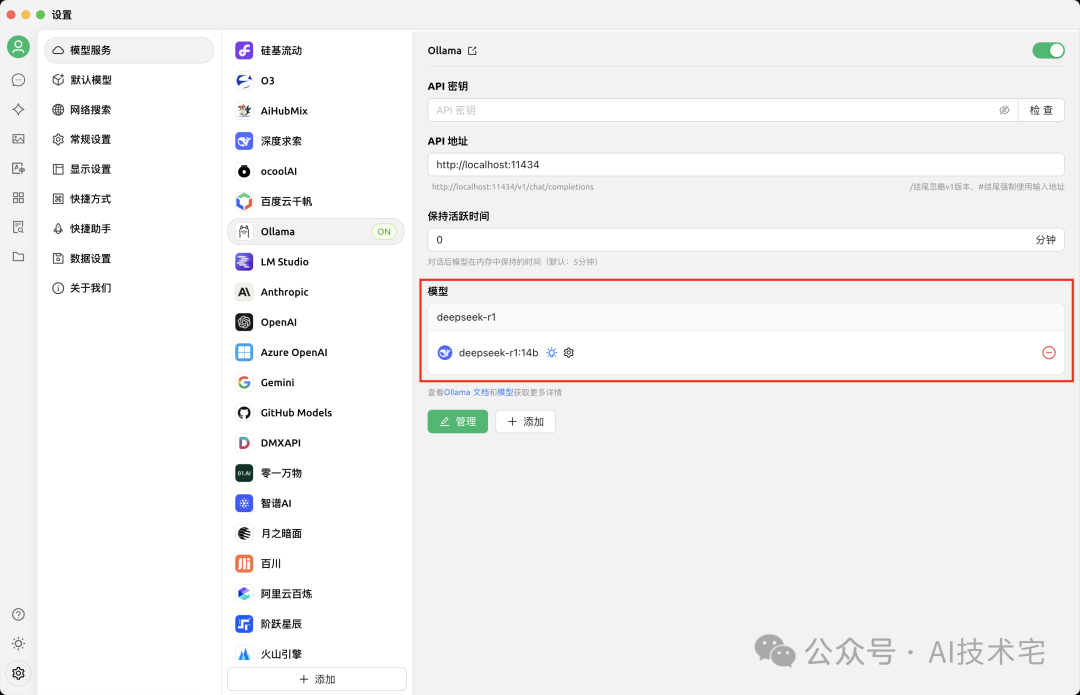Image resolution: width=1080 pixels, height=695 pixels.
Task: Click the API 地址 input field
Action: 746,165
